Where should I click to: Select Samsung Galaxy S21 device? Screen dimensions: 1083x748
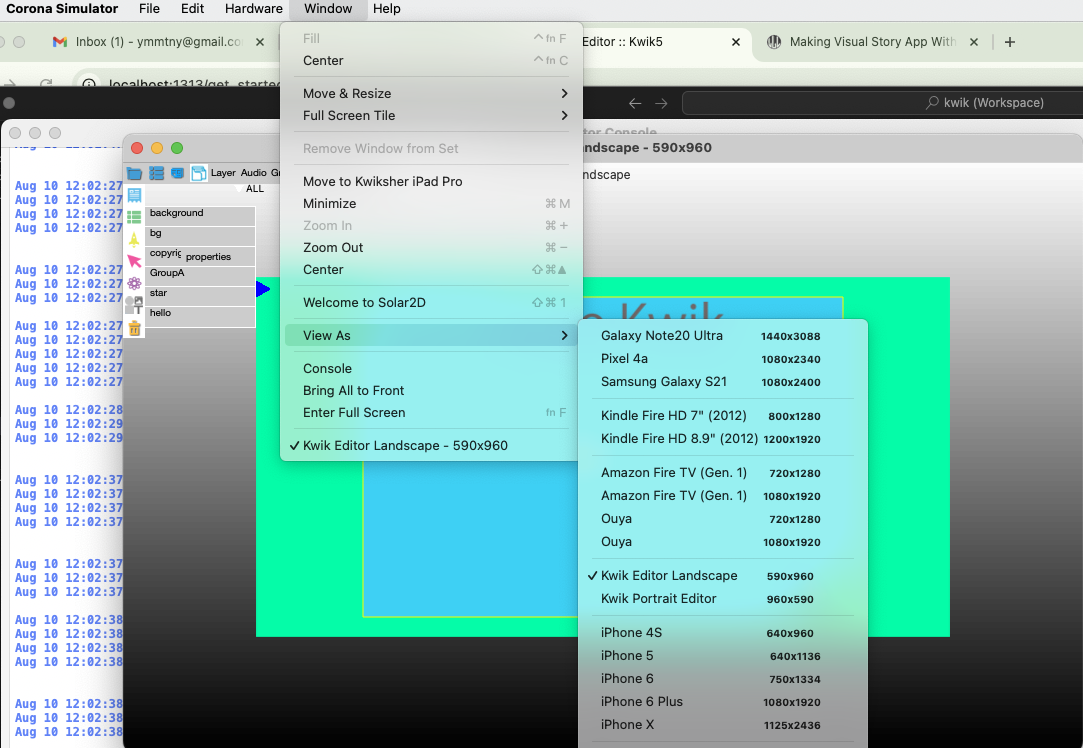click(x=722, y=382)
